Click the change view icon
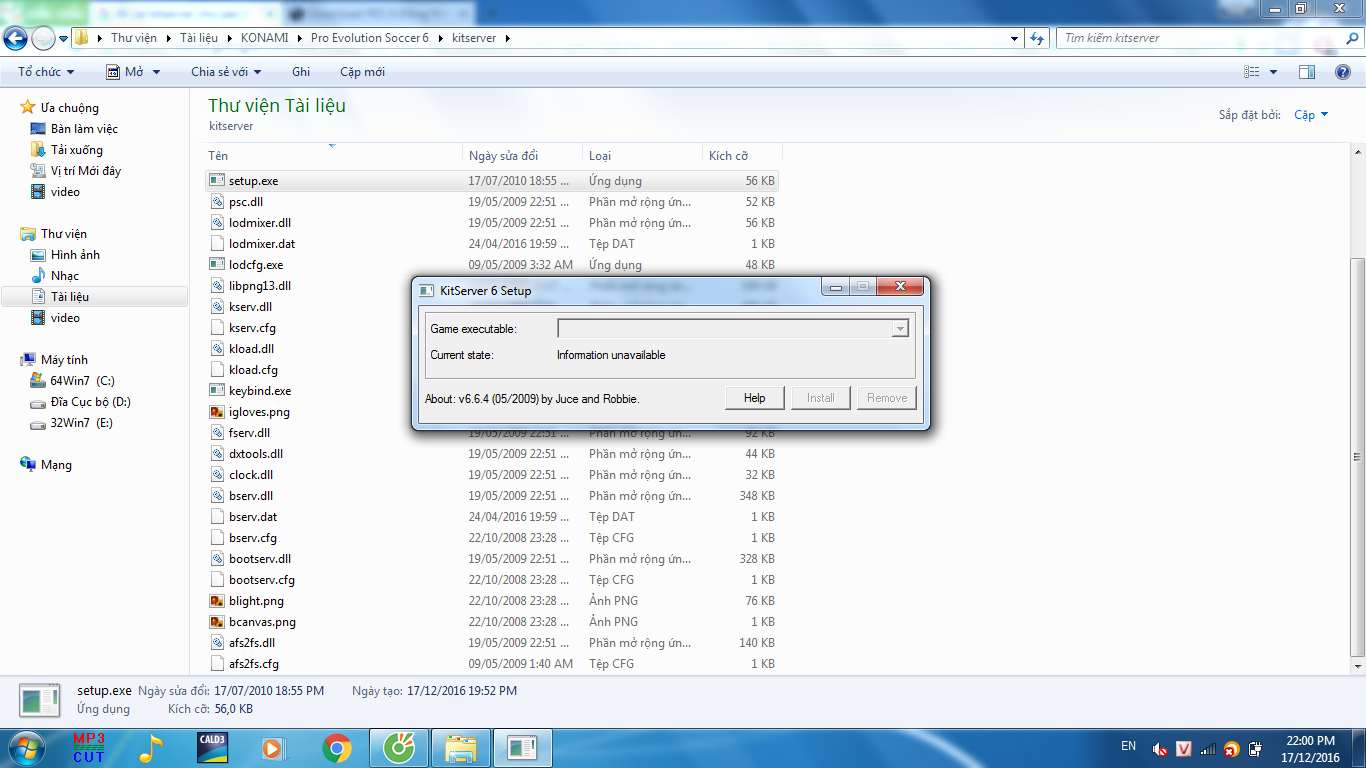 (1252, 72)
